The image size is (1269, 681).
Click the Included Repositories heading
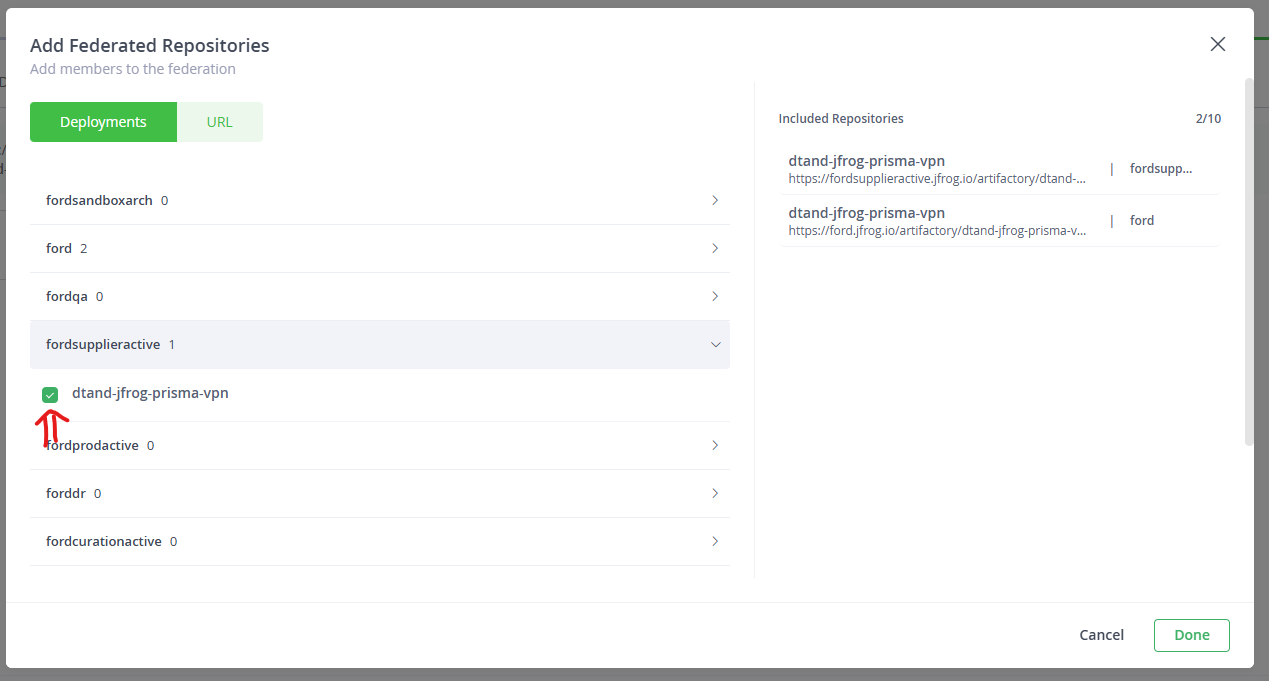click(x=841, y=119)
